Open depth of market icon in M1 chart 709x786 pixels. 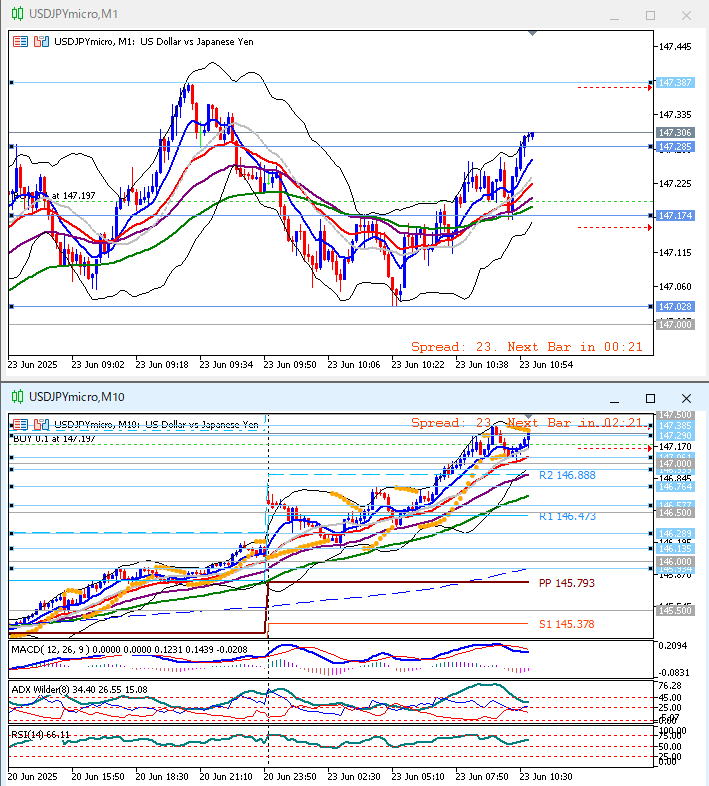[41, 42]
